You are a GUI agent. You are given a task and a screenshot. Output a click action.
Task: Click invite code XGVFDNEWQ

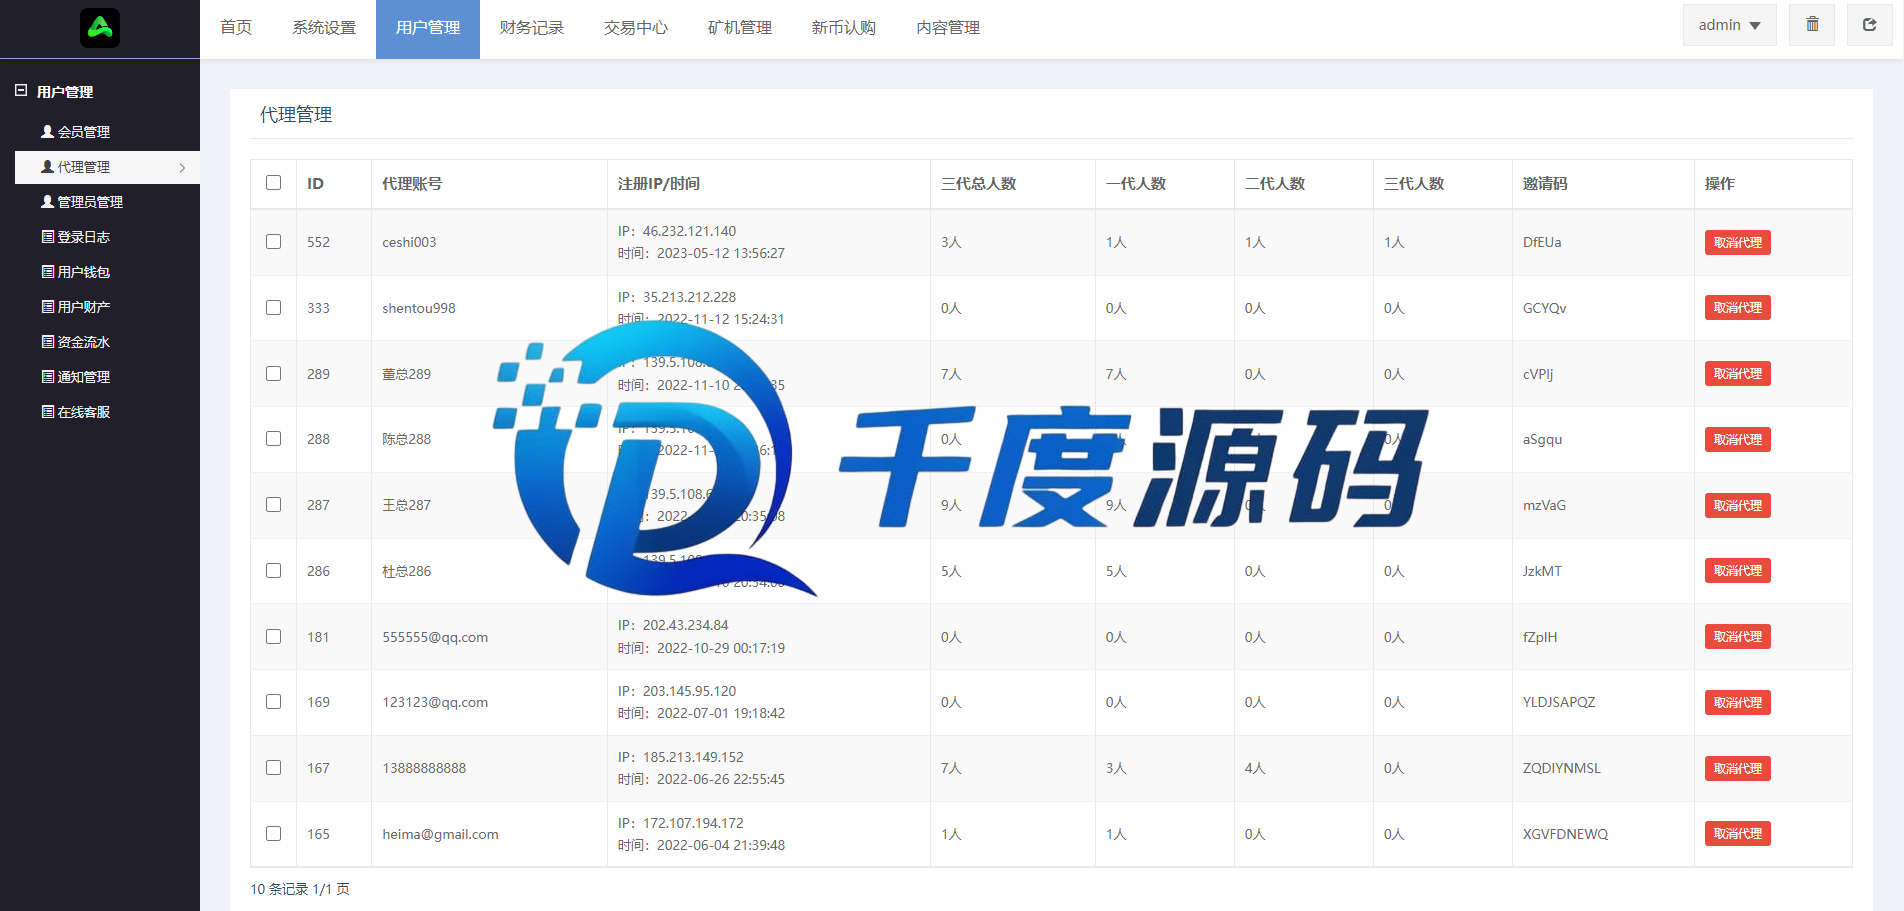[x=1565, y=834]
